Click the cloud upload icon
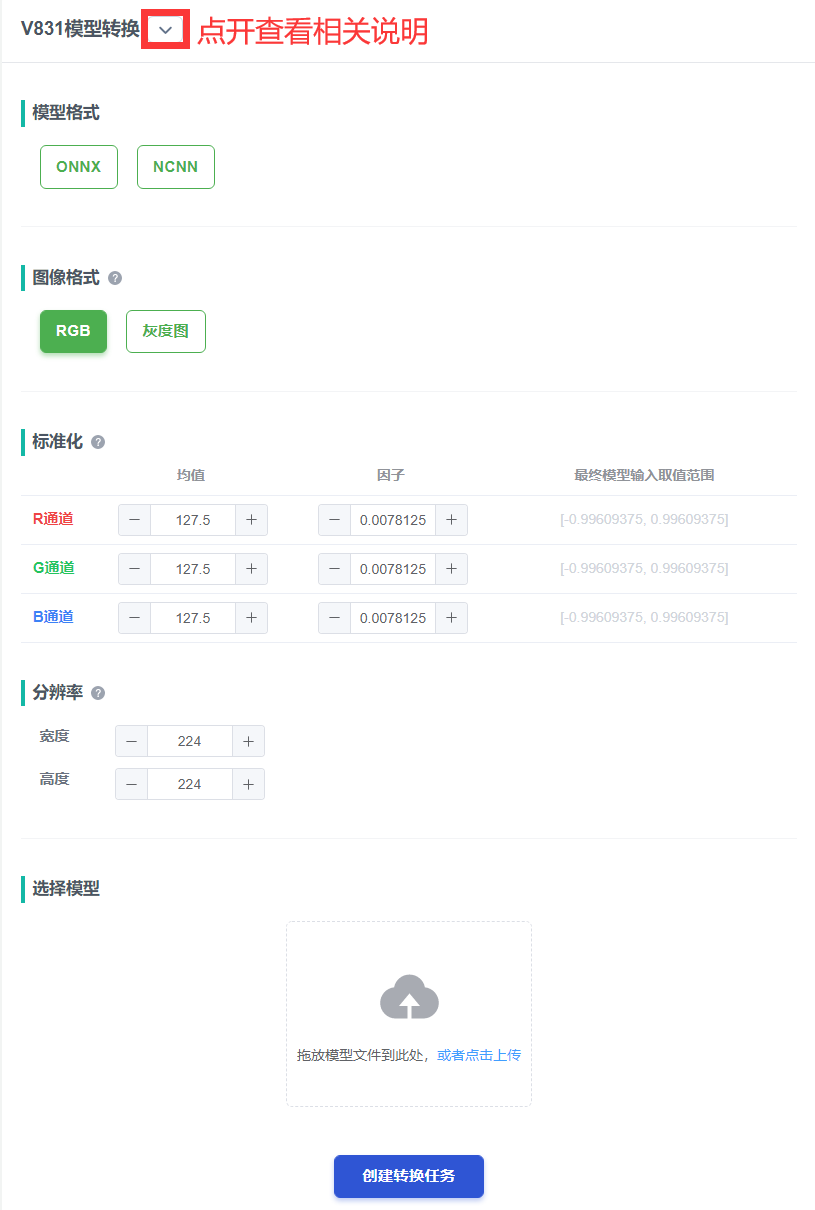815x1210 pixels. point(409,997)
